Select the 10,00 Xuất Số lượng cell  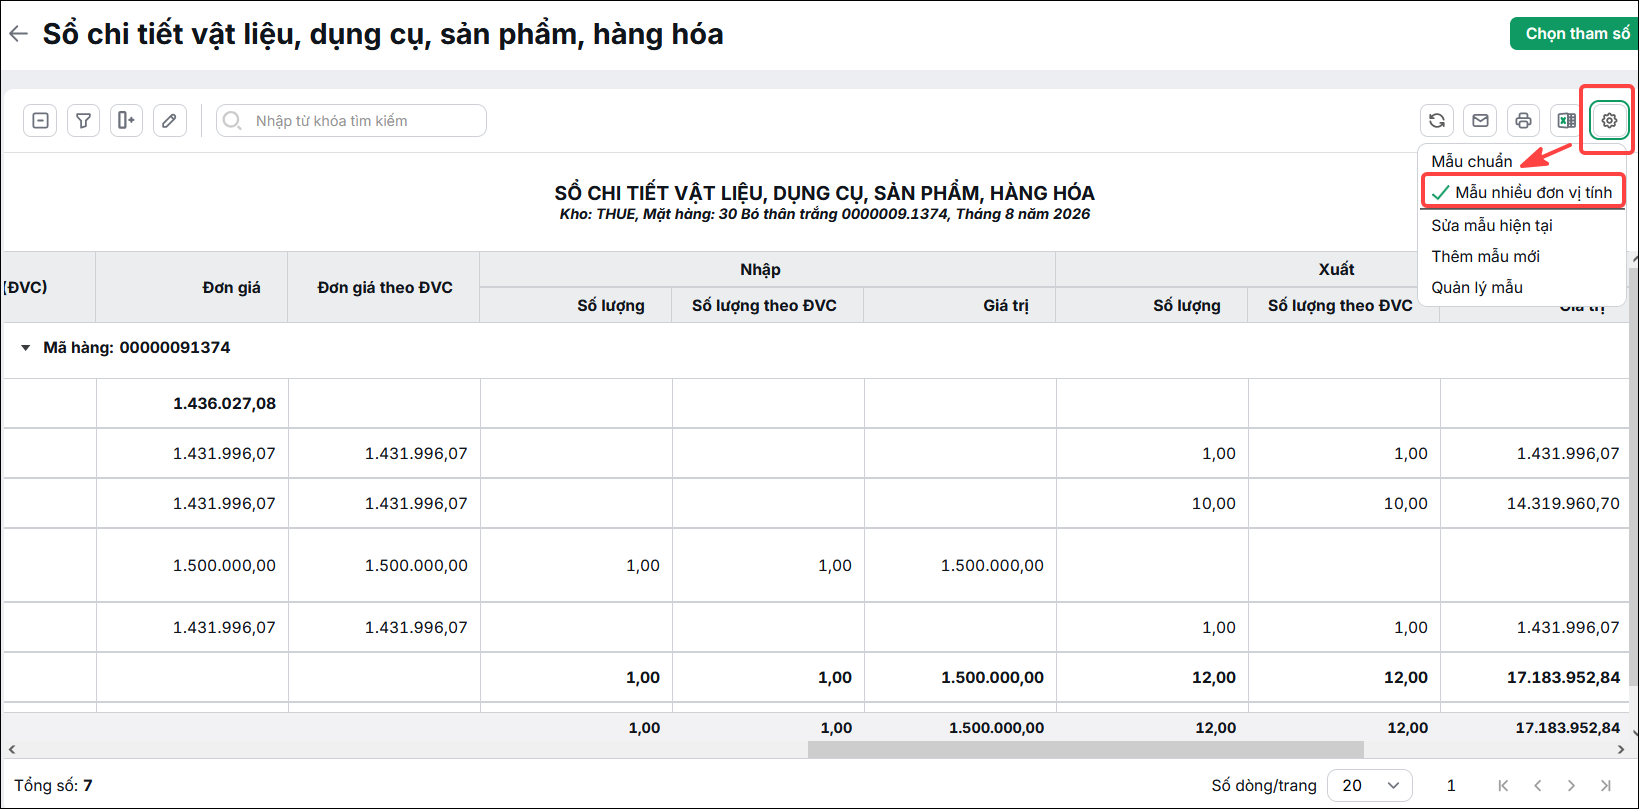1152,503
